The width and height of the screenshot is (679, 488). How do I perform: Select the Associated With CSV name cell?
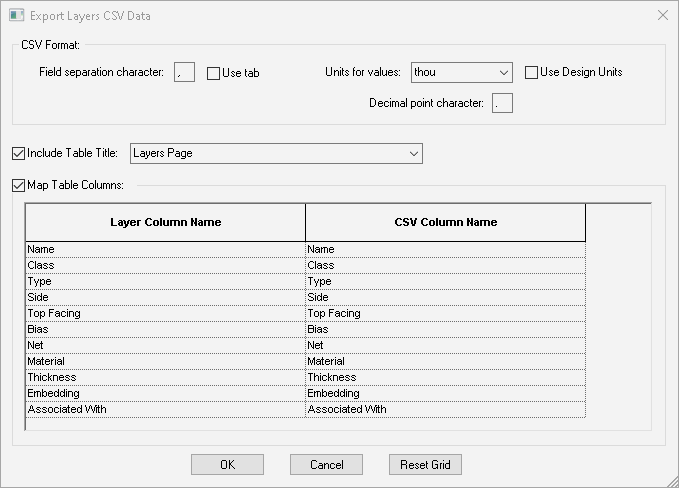445,409
